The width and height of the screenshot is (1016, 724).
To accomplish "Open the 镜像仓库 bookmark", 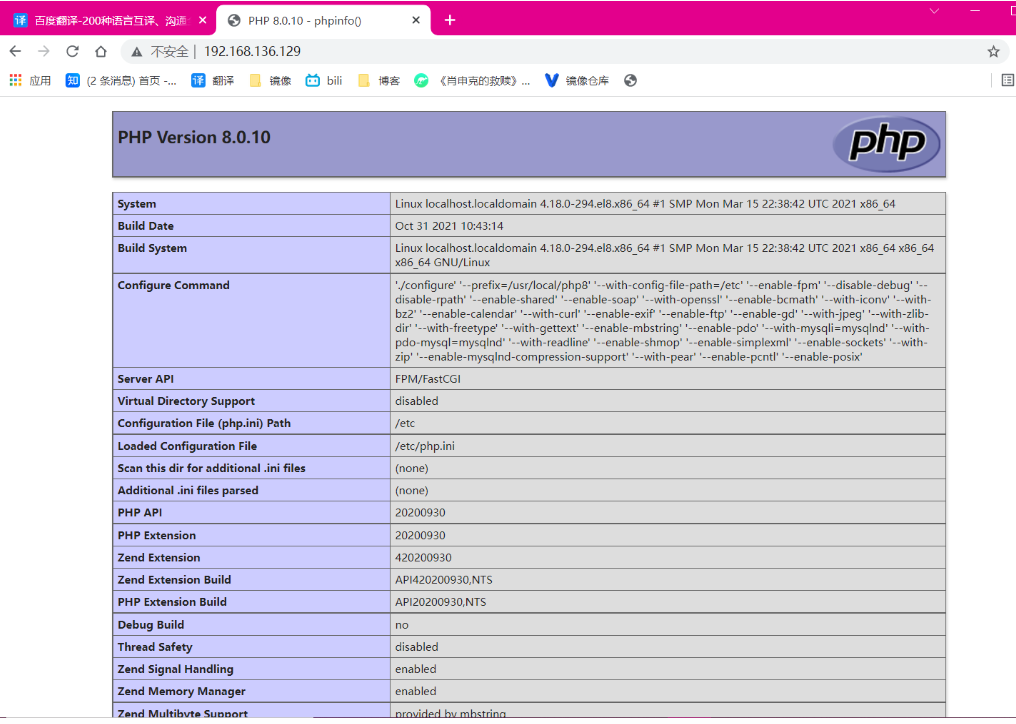I will [577, 80].
